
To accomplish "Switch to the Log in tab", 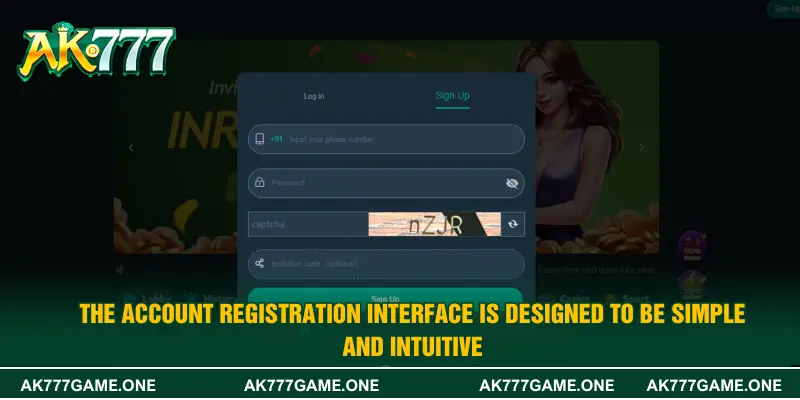I will 314,96.
